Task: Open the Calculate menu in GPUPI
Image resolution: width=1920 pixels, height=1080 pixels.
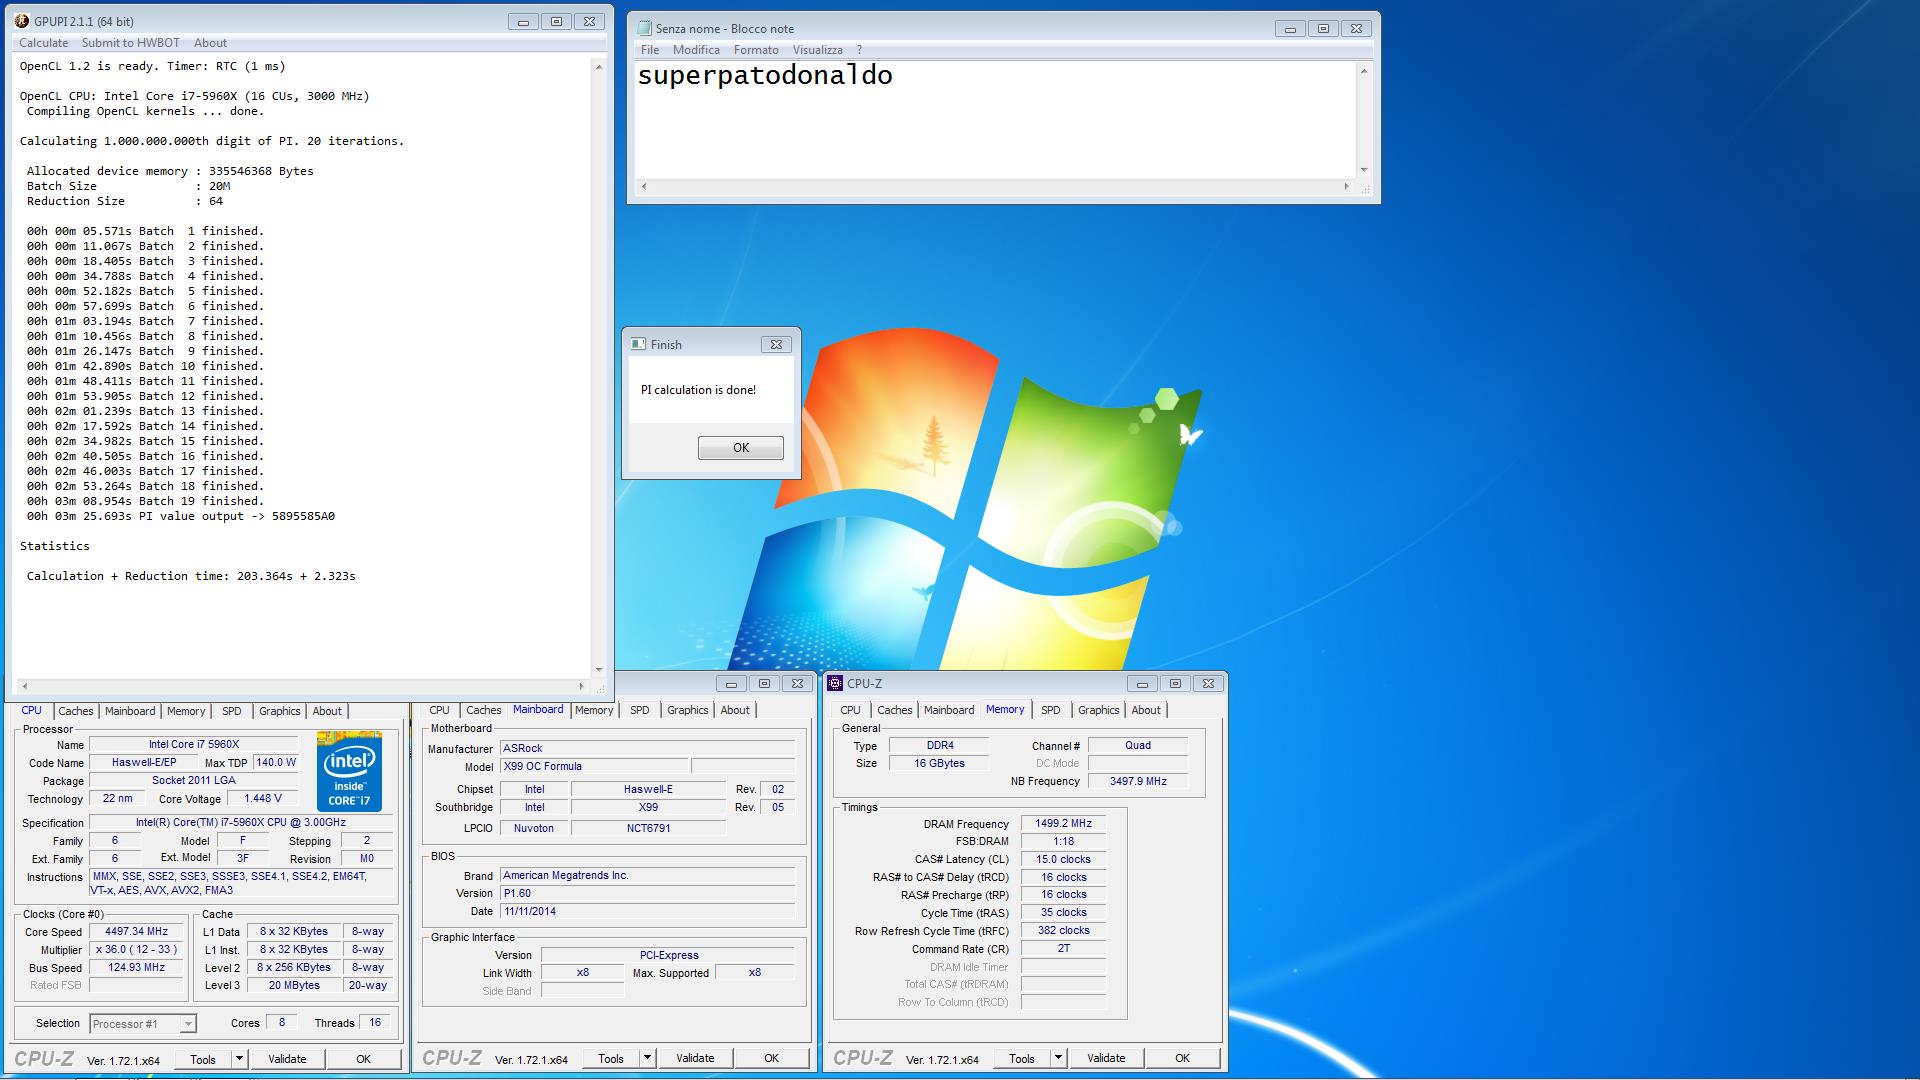Action: (44, 43)
